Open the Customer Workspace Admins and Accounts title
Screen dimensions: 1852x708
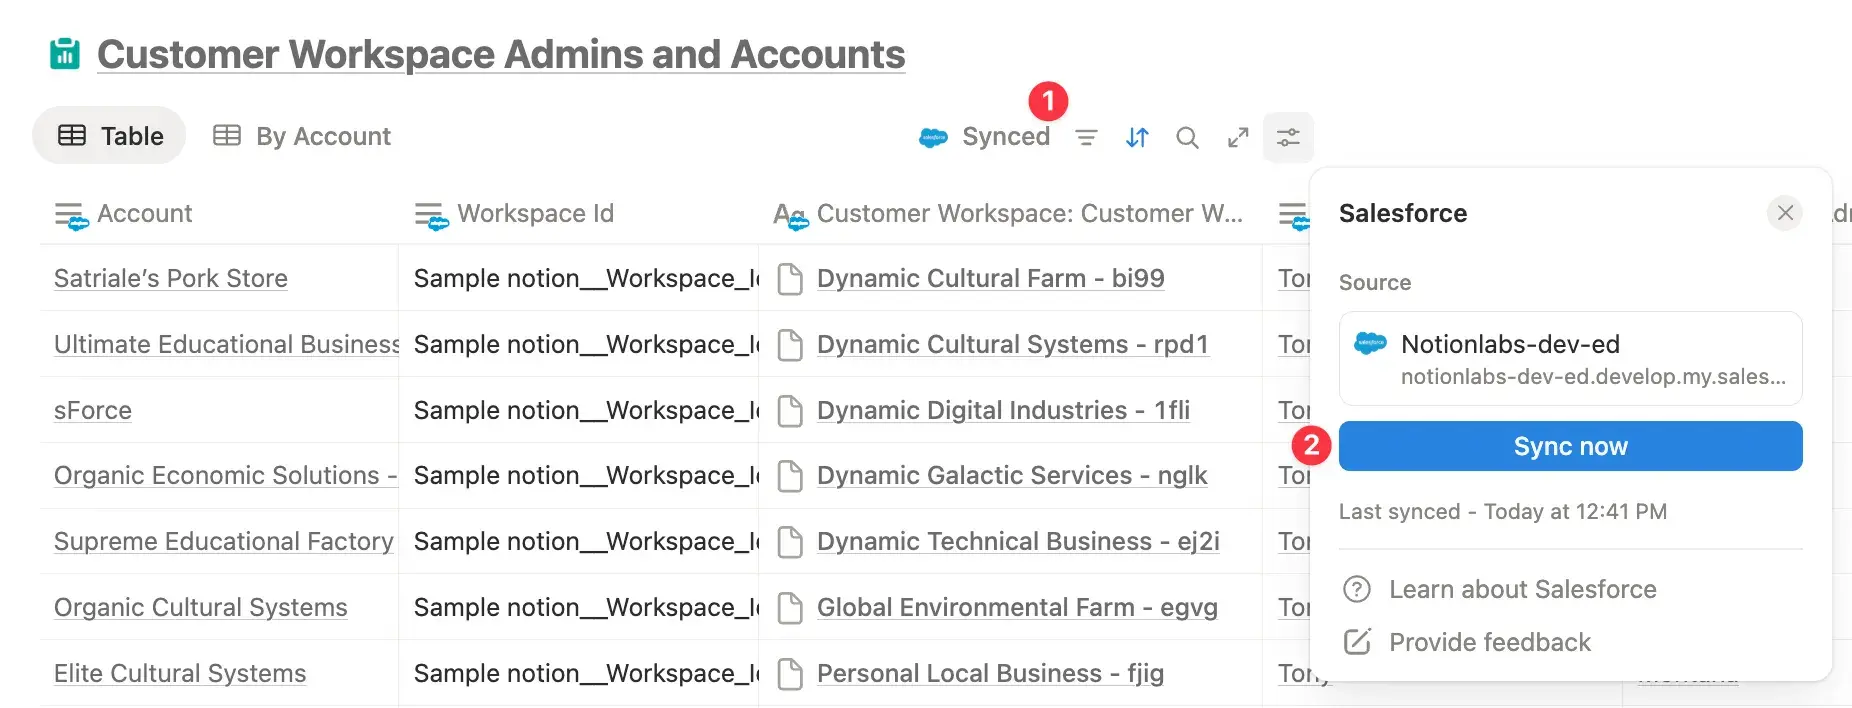501,54
